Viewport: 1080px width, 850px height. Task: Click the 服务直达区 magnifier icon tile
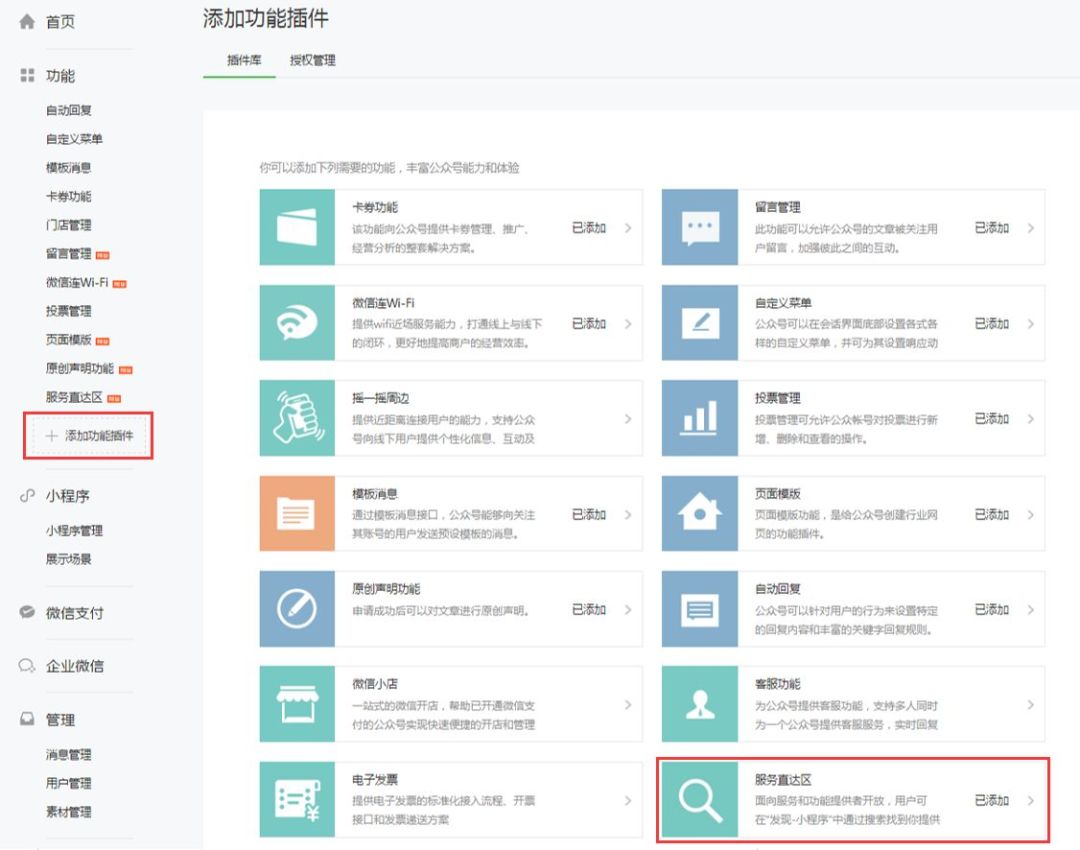coord(700,800)
